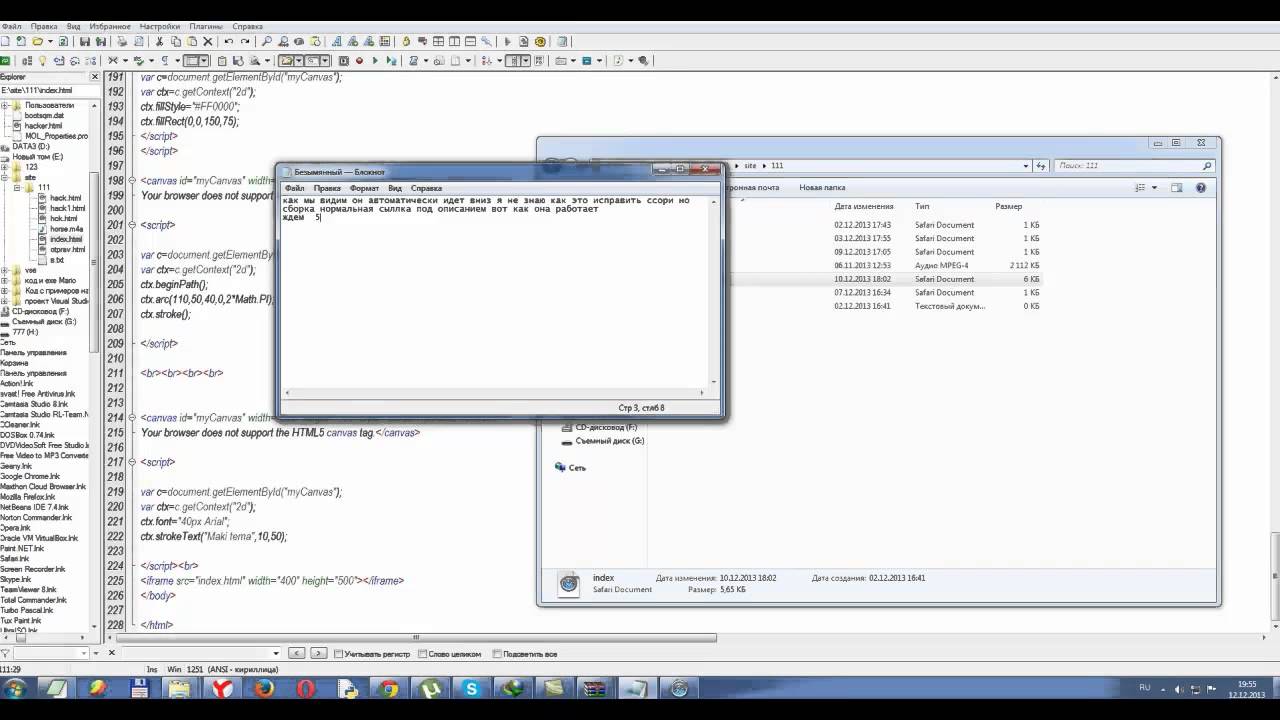Click the play macro green triangle icon
1280x720 pixels.
[x=375, y=61]
